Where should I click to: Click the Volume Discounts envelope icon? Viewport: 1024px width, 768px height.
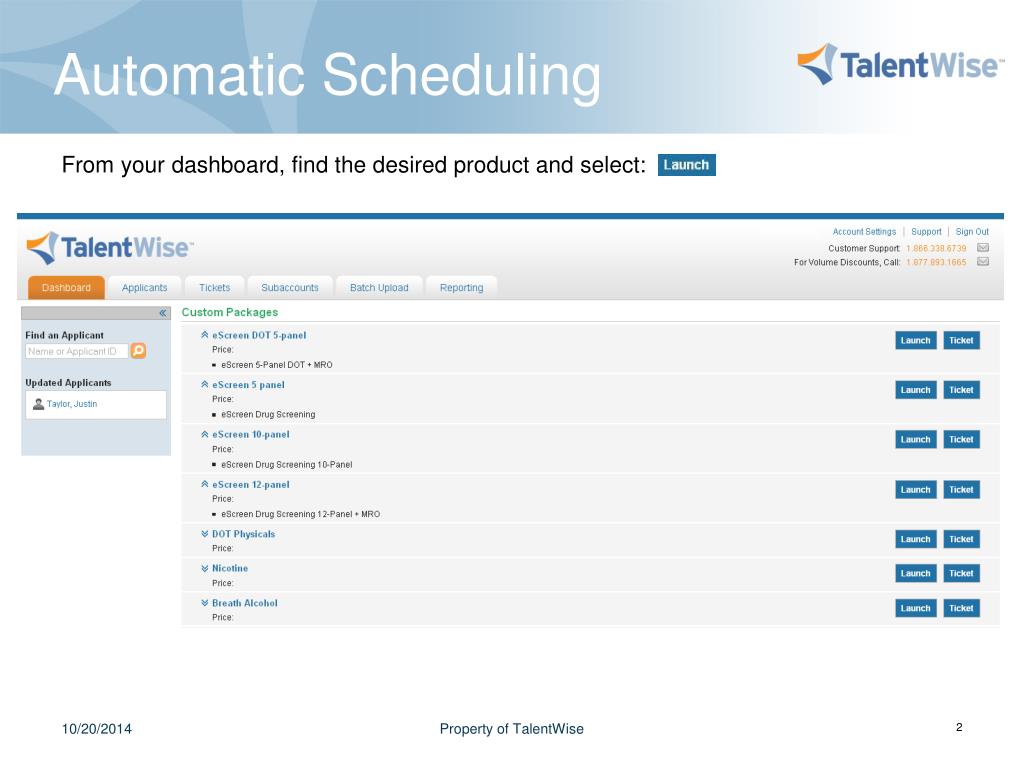click(983, 262)
